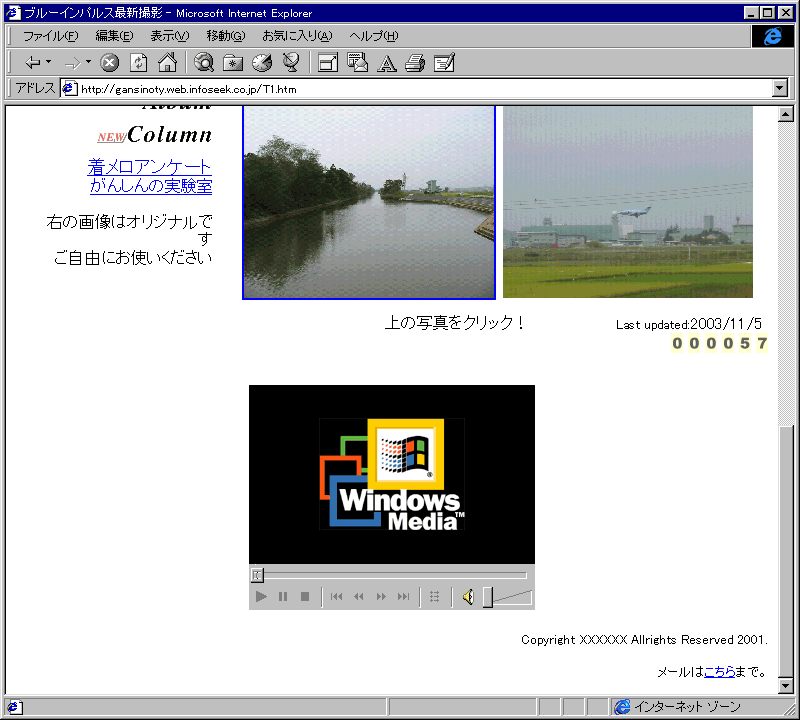This screenshot has width=800, height=720.
Task: Refresh the page using the toolbar icon
Action: pyautogui.click(x=138, y=63)
